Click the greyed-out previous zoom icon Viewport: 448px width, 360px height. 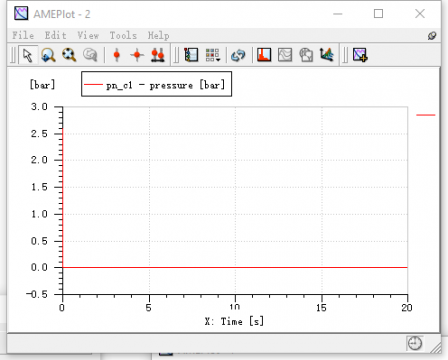coord(90,55)
